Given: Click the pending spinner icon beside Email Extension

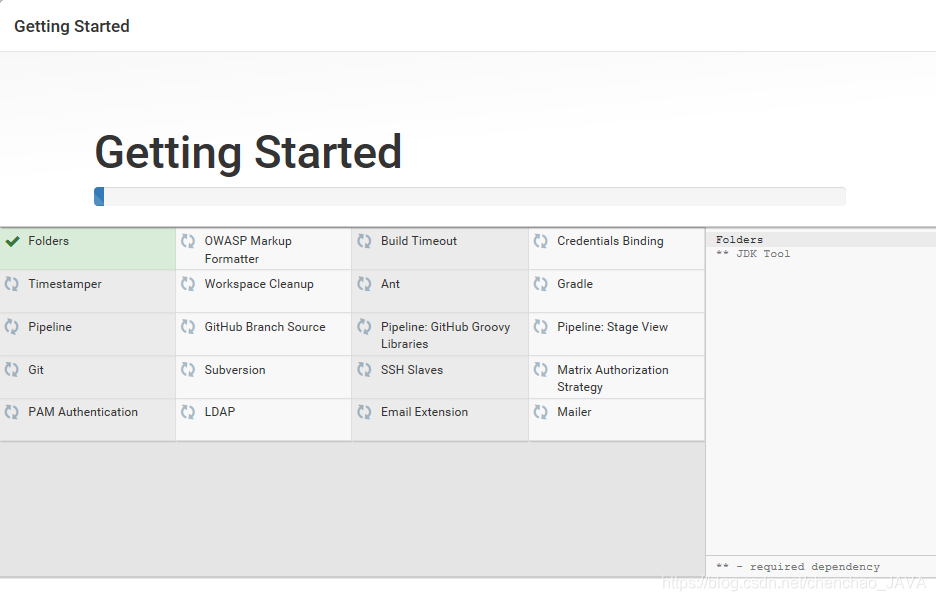Looking at the screenshot, I should [364, 412].
